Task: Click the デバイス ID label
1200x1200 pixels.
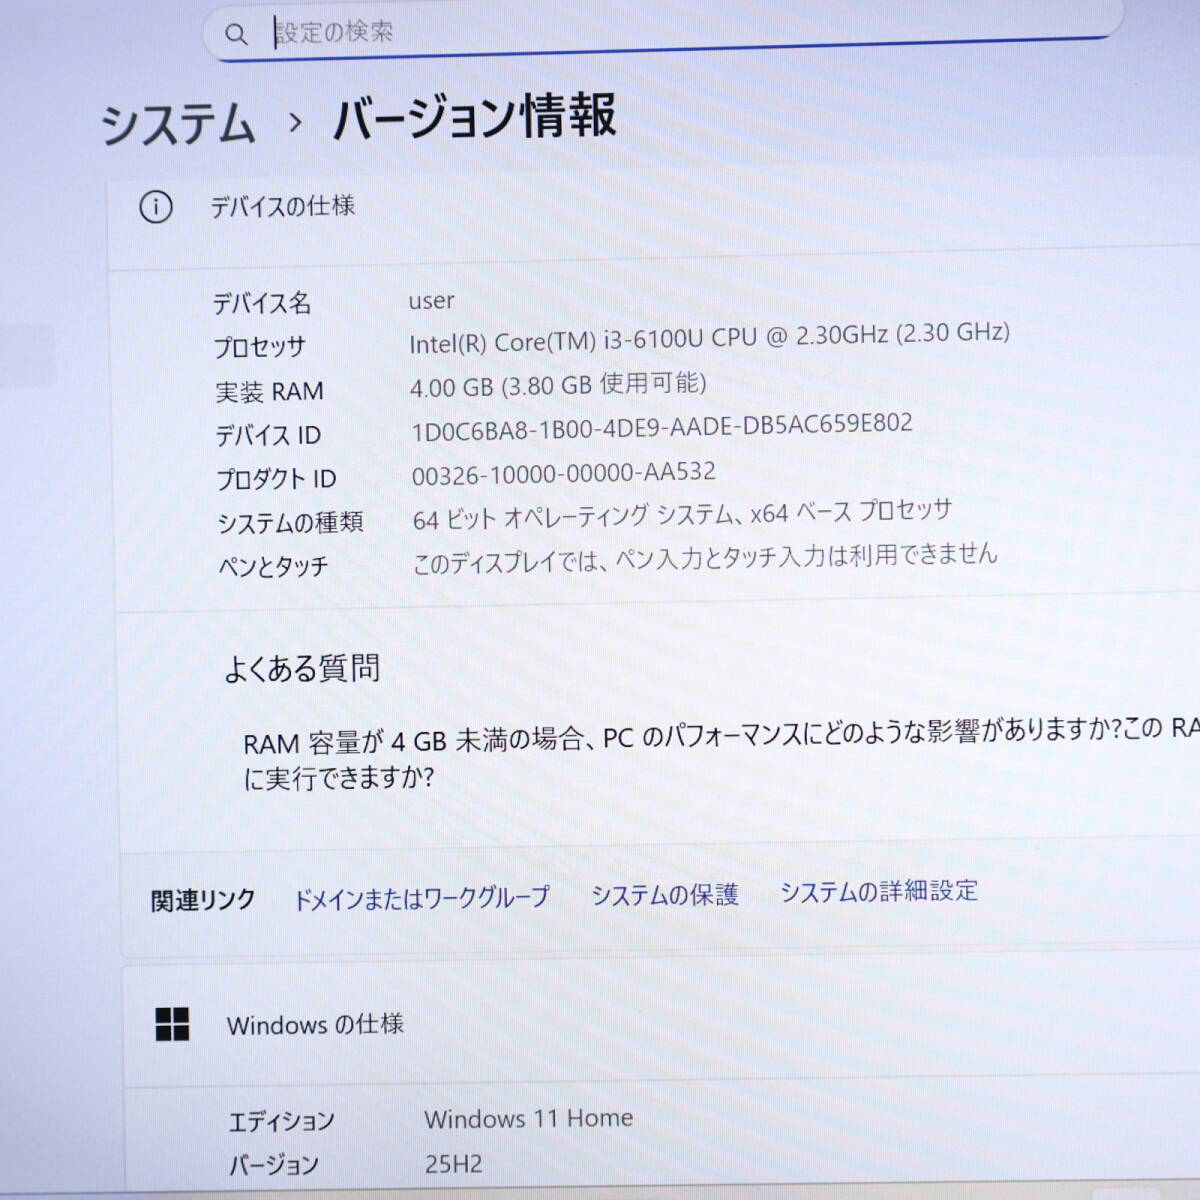Action: tap(268, 435)
